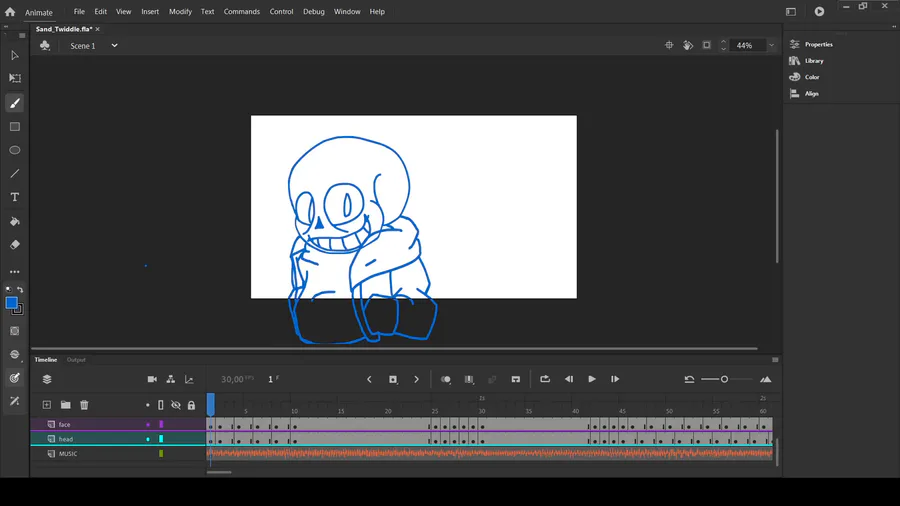Open the Scene 1 dropdown
The height and width of the screenshot is (506, 900).
pyautogui.click(x=114, y=45)
